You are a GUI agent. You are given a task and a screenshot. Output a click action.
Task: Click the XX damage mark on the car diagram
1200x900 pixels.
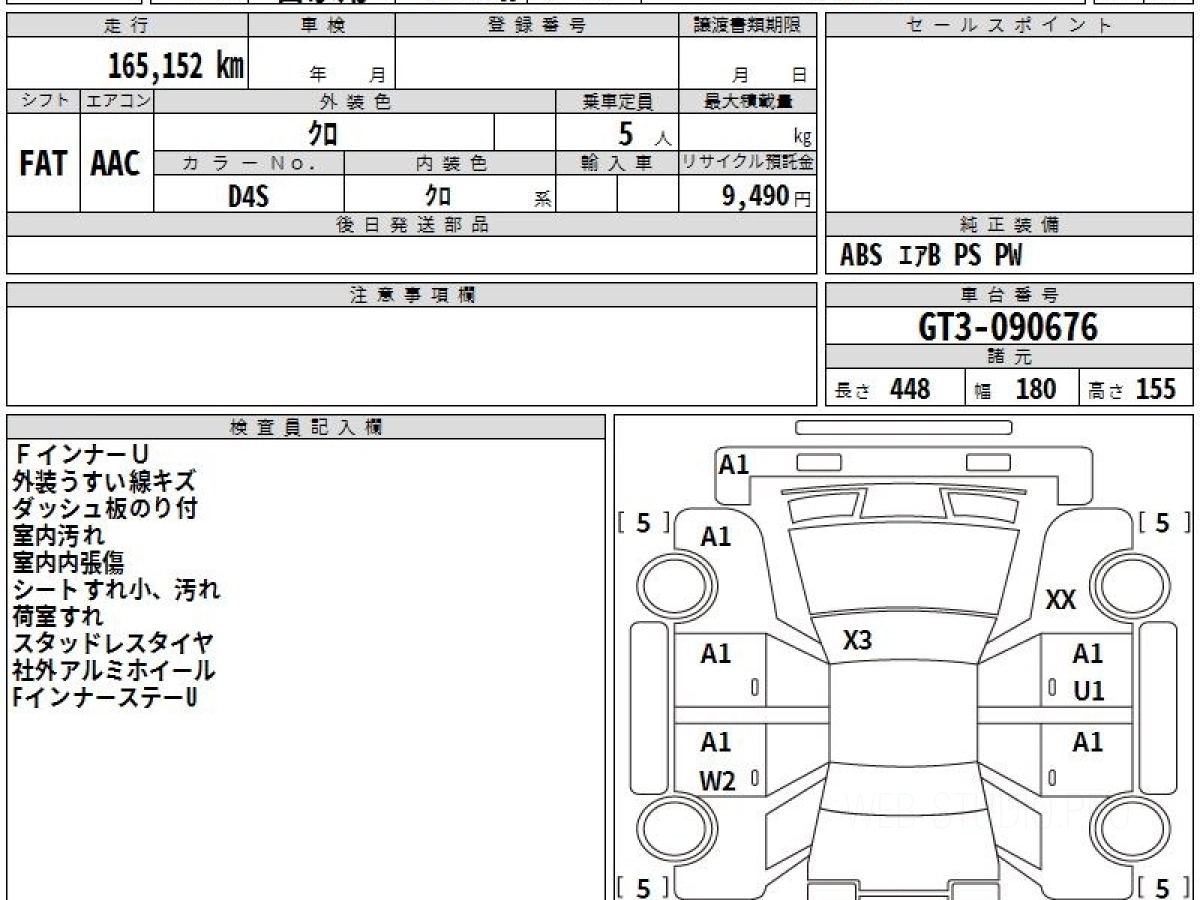click(1061, 600)
